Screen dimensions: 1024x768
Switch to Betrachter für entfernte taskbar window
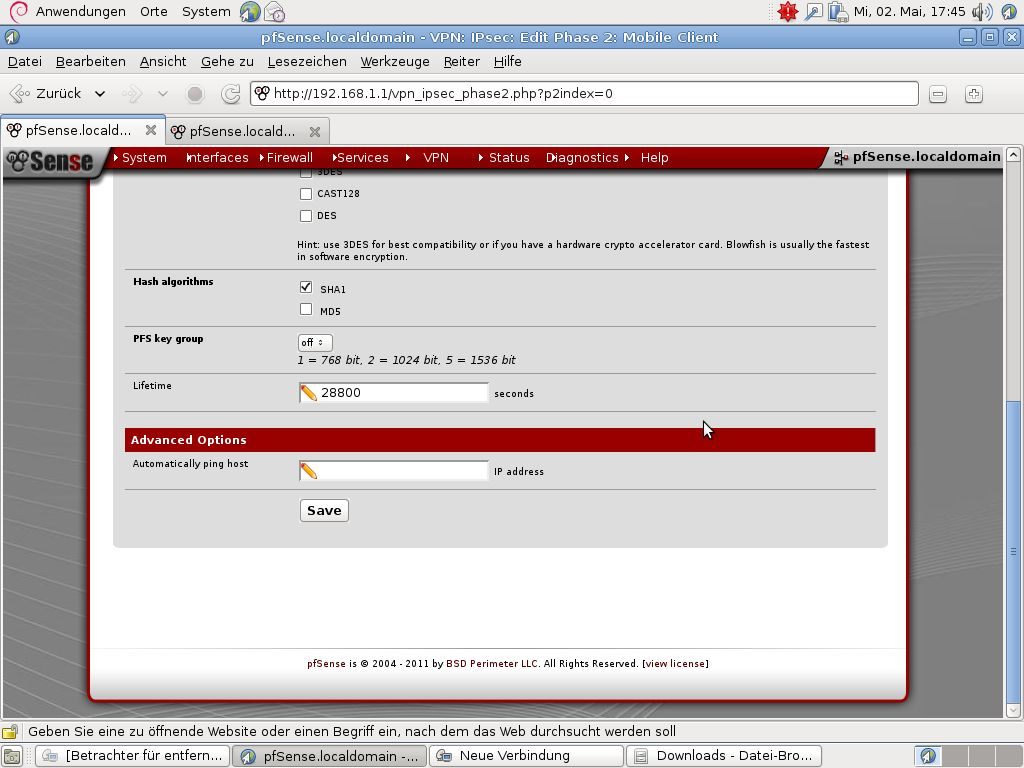(x=133, y=756)
